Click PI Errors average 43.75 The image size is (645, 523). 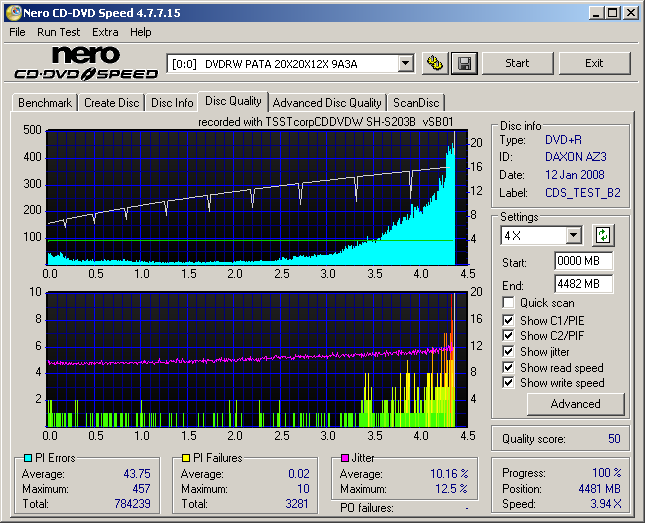point(137,474)
